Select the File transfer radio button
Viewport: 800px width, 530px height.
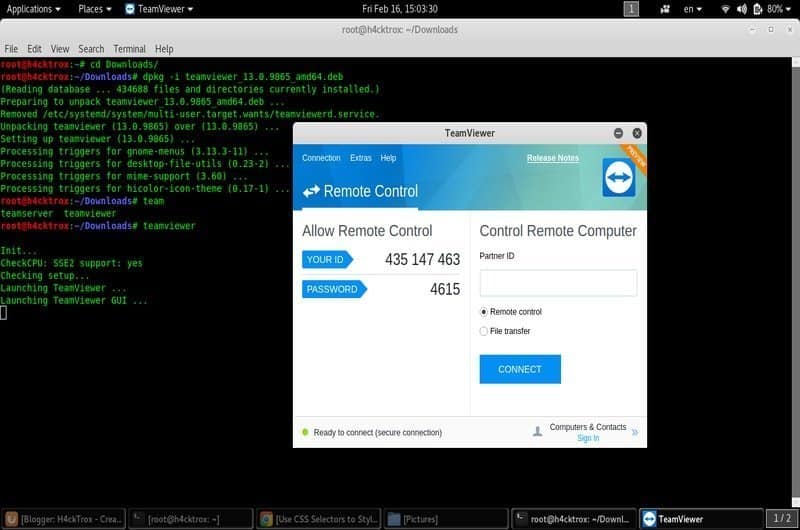click(484, 331)
